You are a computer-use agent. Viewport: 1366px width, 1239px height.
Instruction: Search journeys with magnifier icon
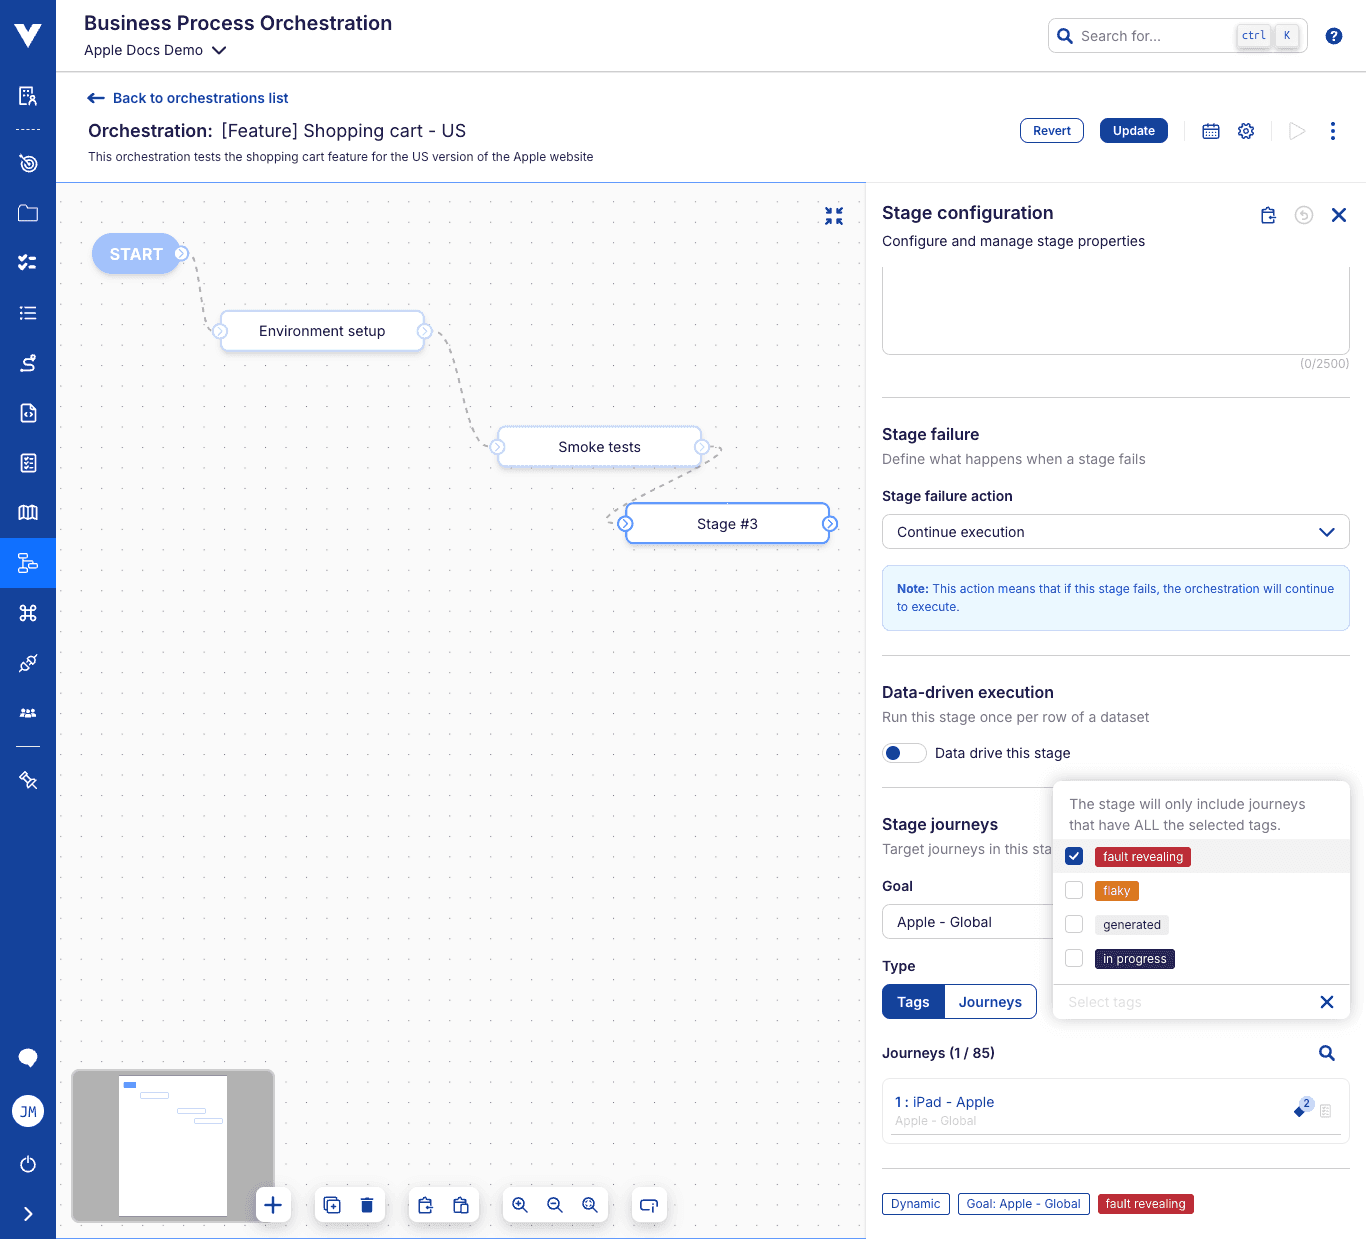[1327, 1053]
